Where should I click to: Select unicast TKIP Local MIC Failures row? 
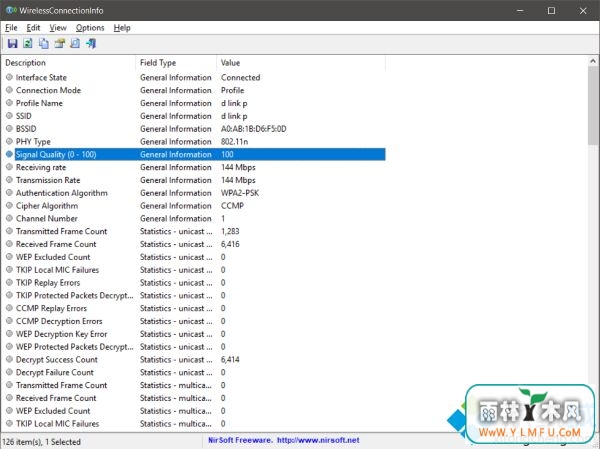point(194,270)
